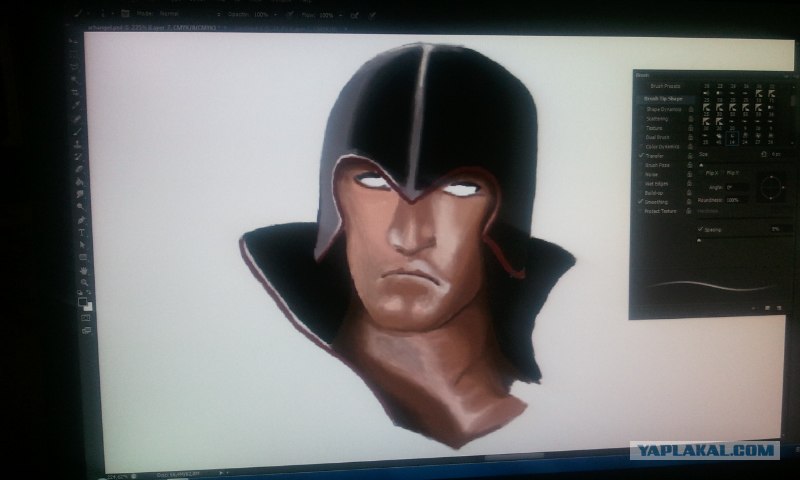Uncheck the Spacing checkbox
This screenshot has width=800, height=480.
coord(700,230)
